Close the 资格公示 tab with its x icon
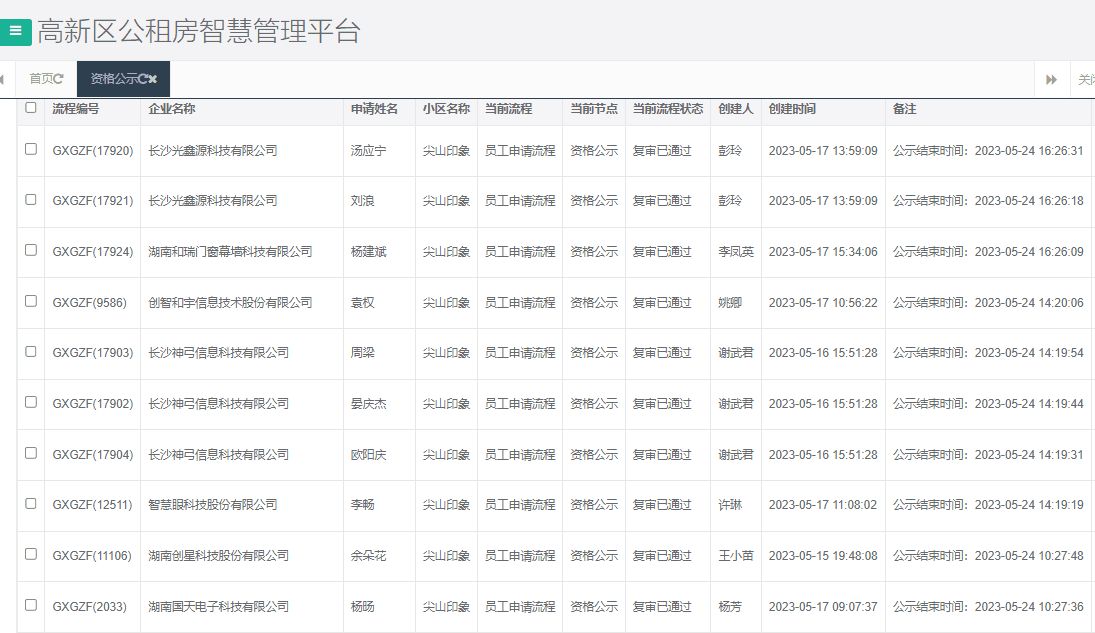The image size is (1095, 633). click(152, 78)
